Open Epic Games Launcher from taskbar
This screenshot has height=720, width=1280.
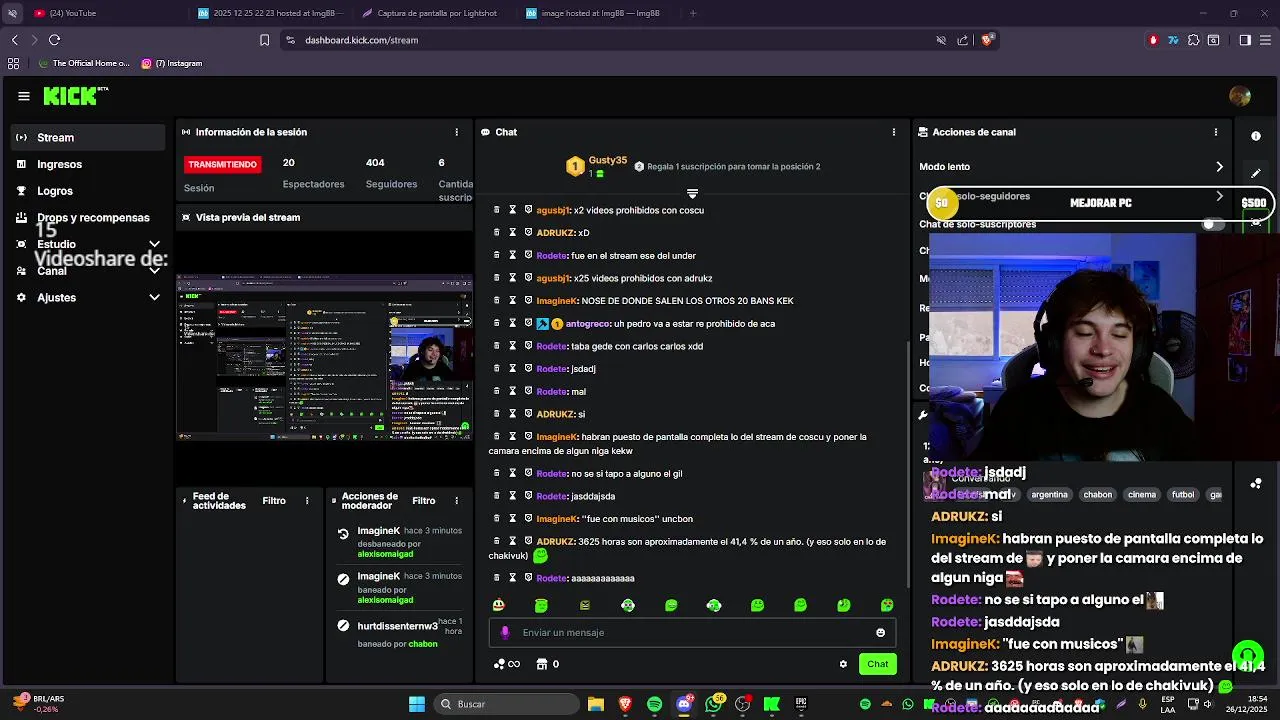click(800, 704)
